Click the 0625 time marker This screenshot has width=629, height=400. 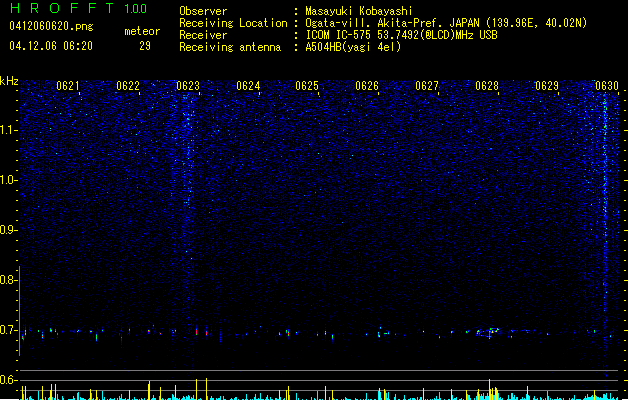307,86
